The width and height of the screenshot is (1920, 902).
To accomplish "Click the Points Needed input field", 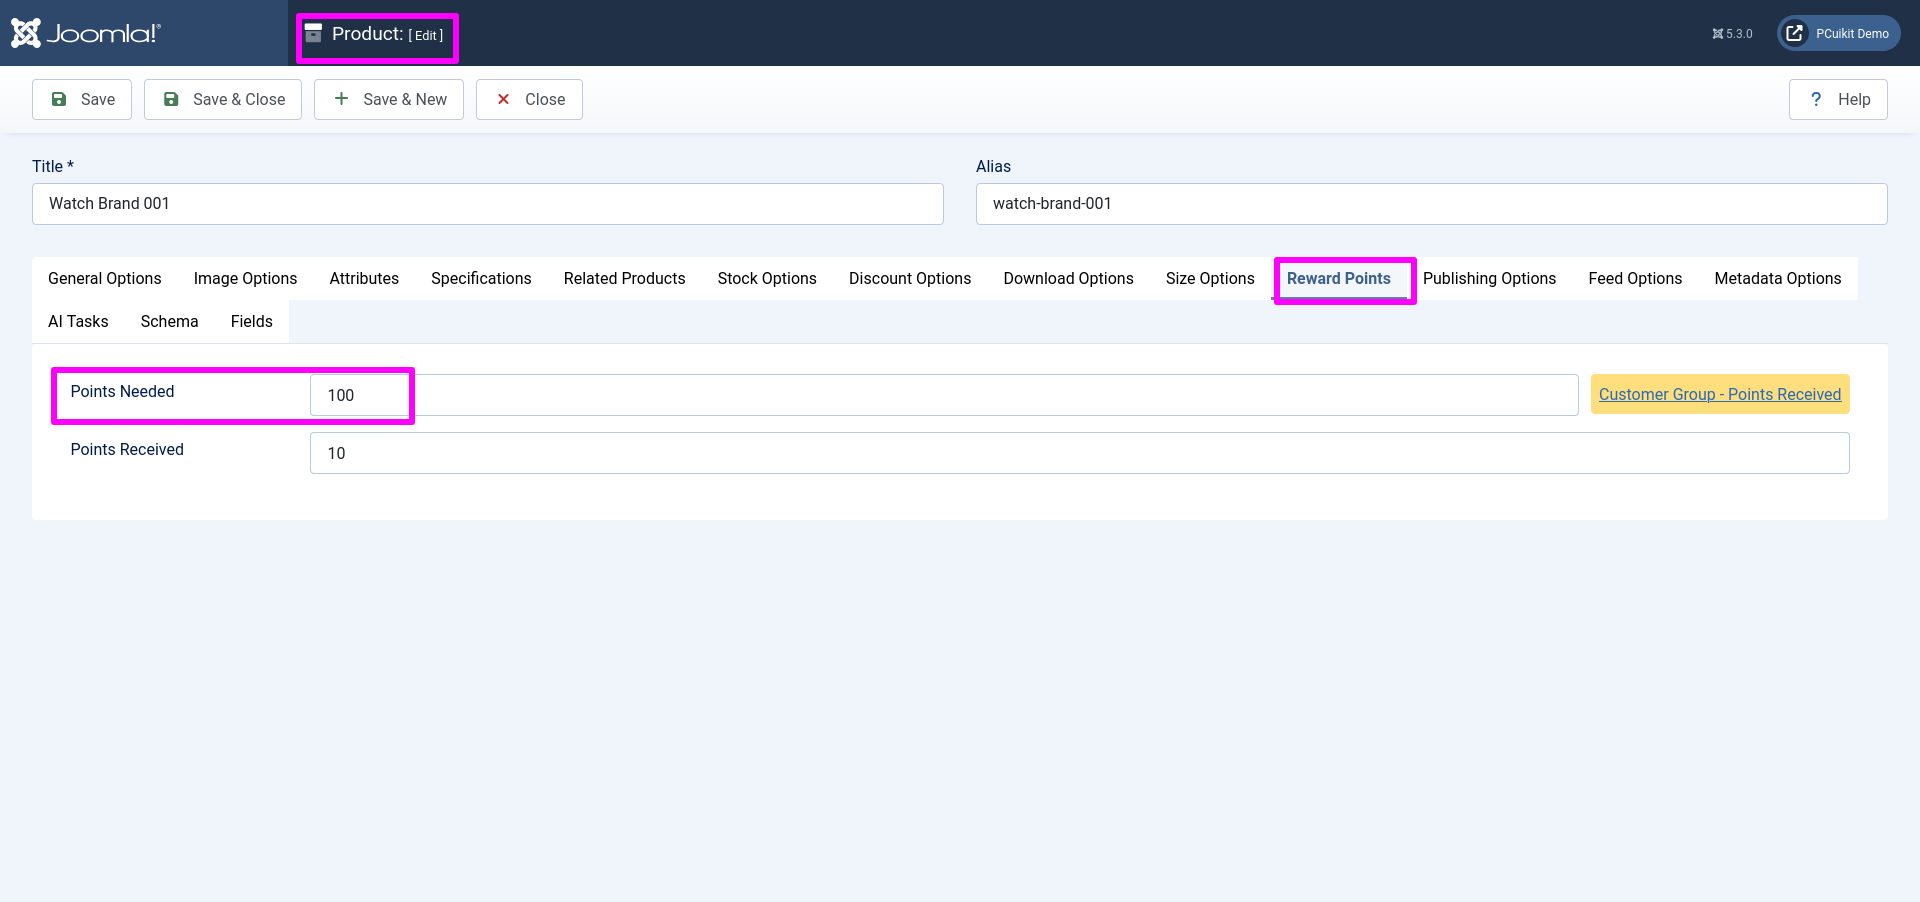I will click(x=943, y=395).
